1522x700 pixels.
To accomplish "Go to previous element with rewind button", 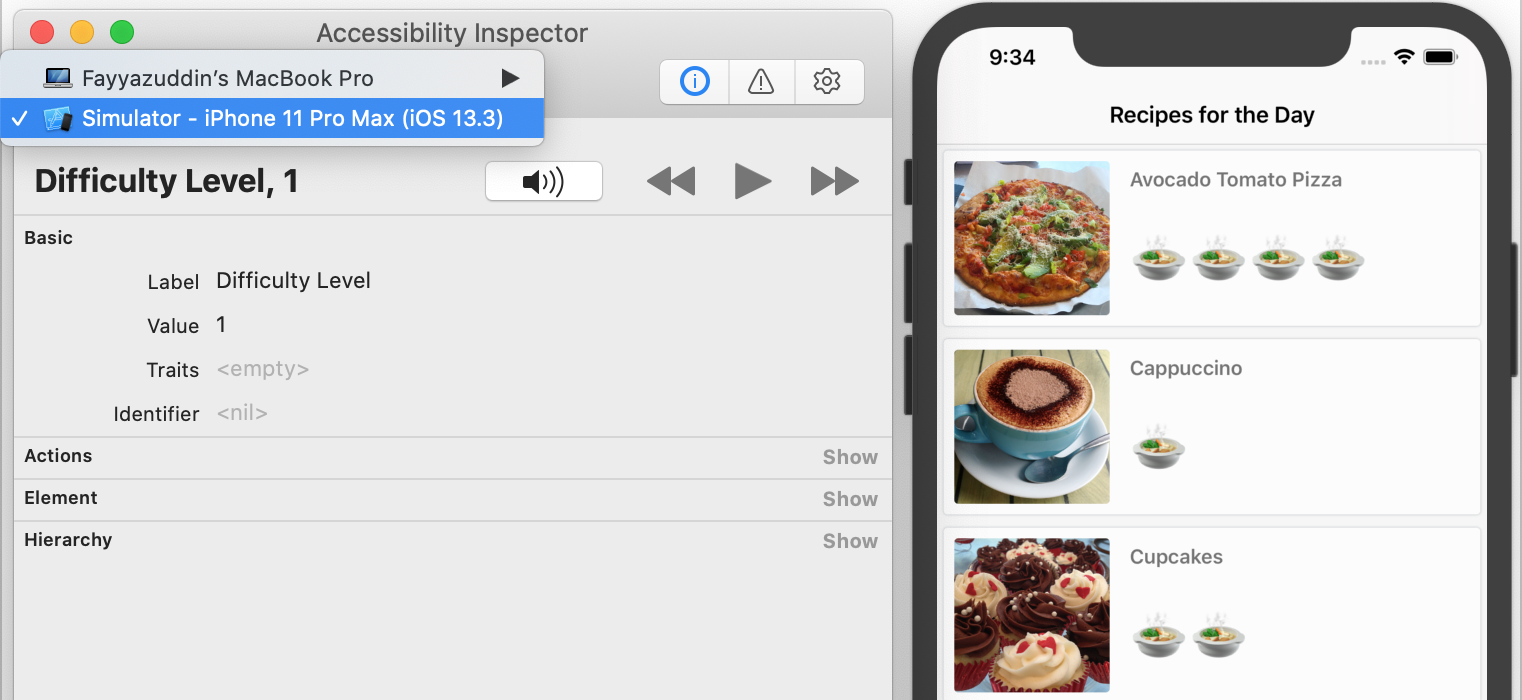I will (x=671, y=181).
